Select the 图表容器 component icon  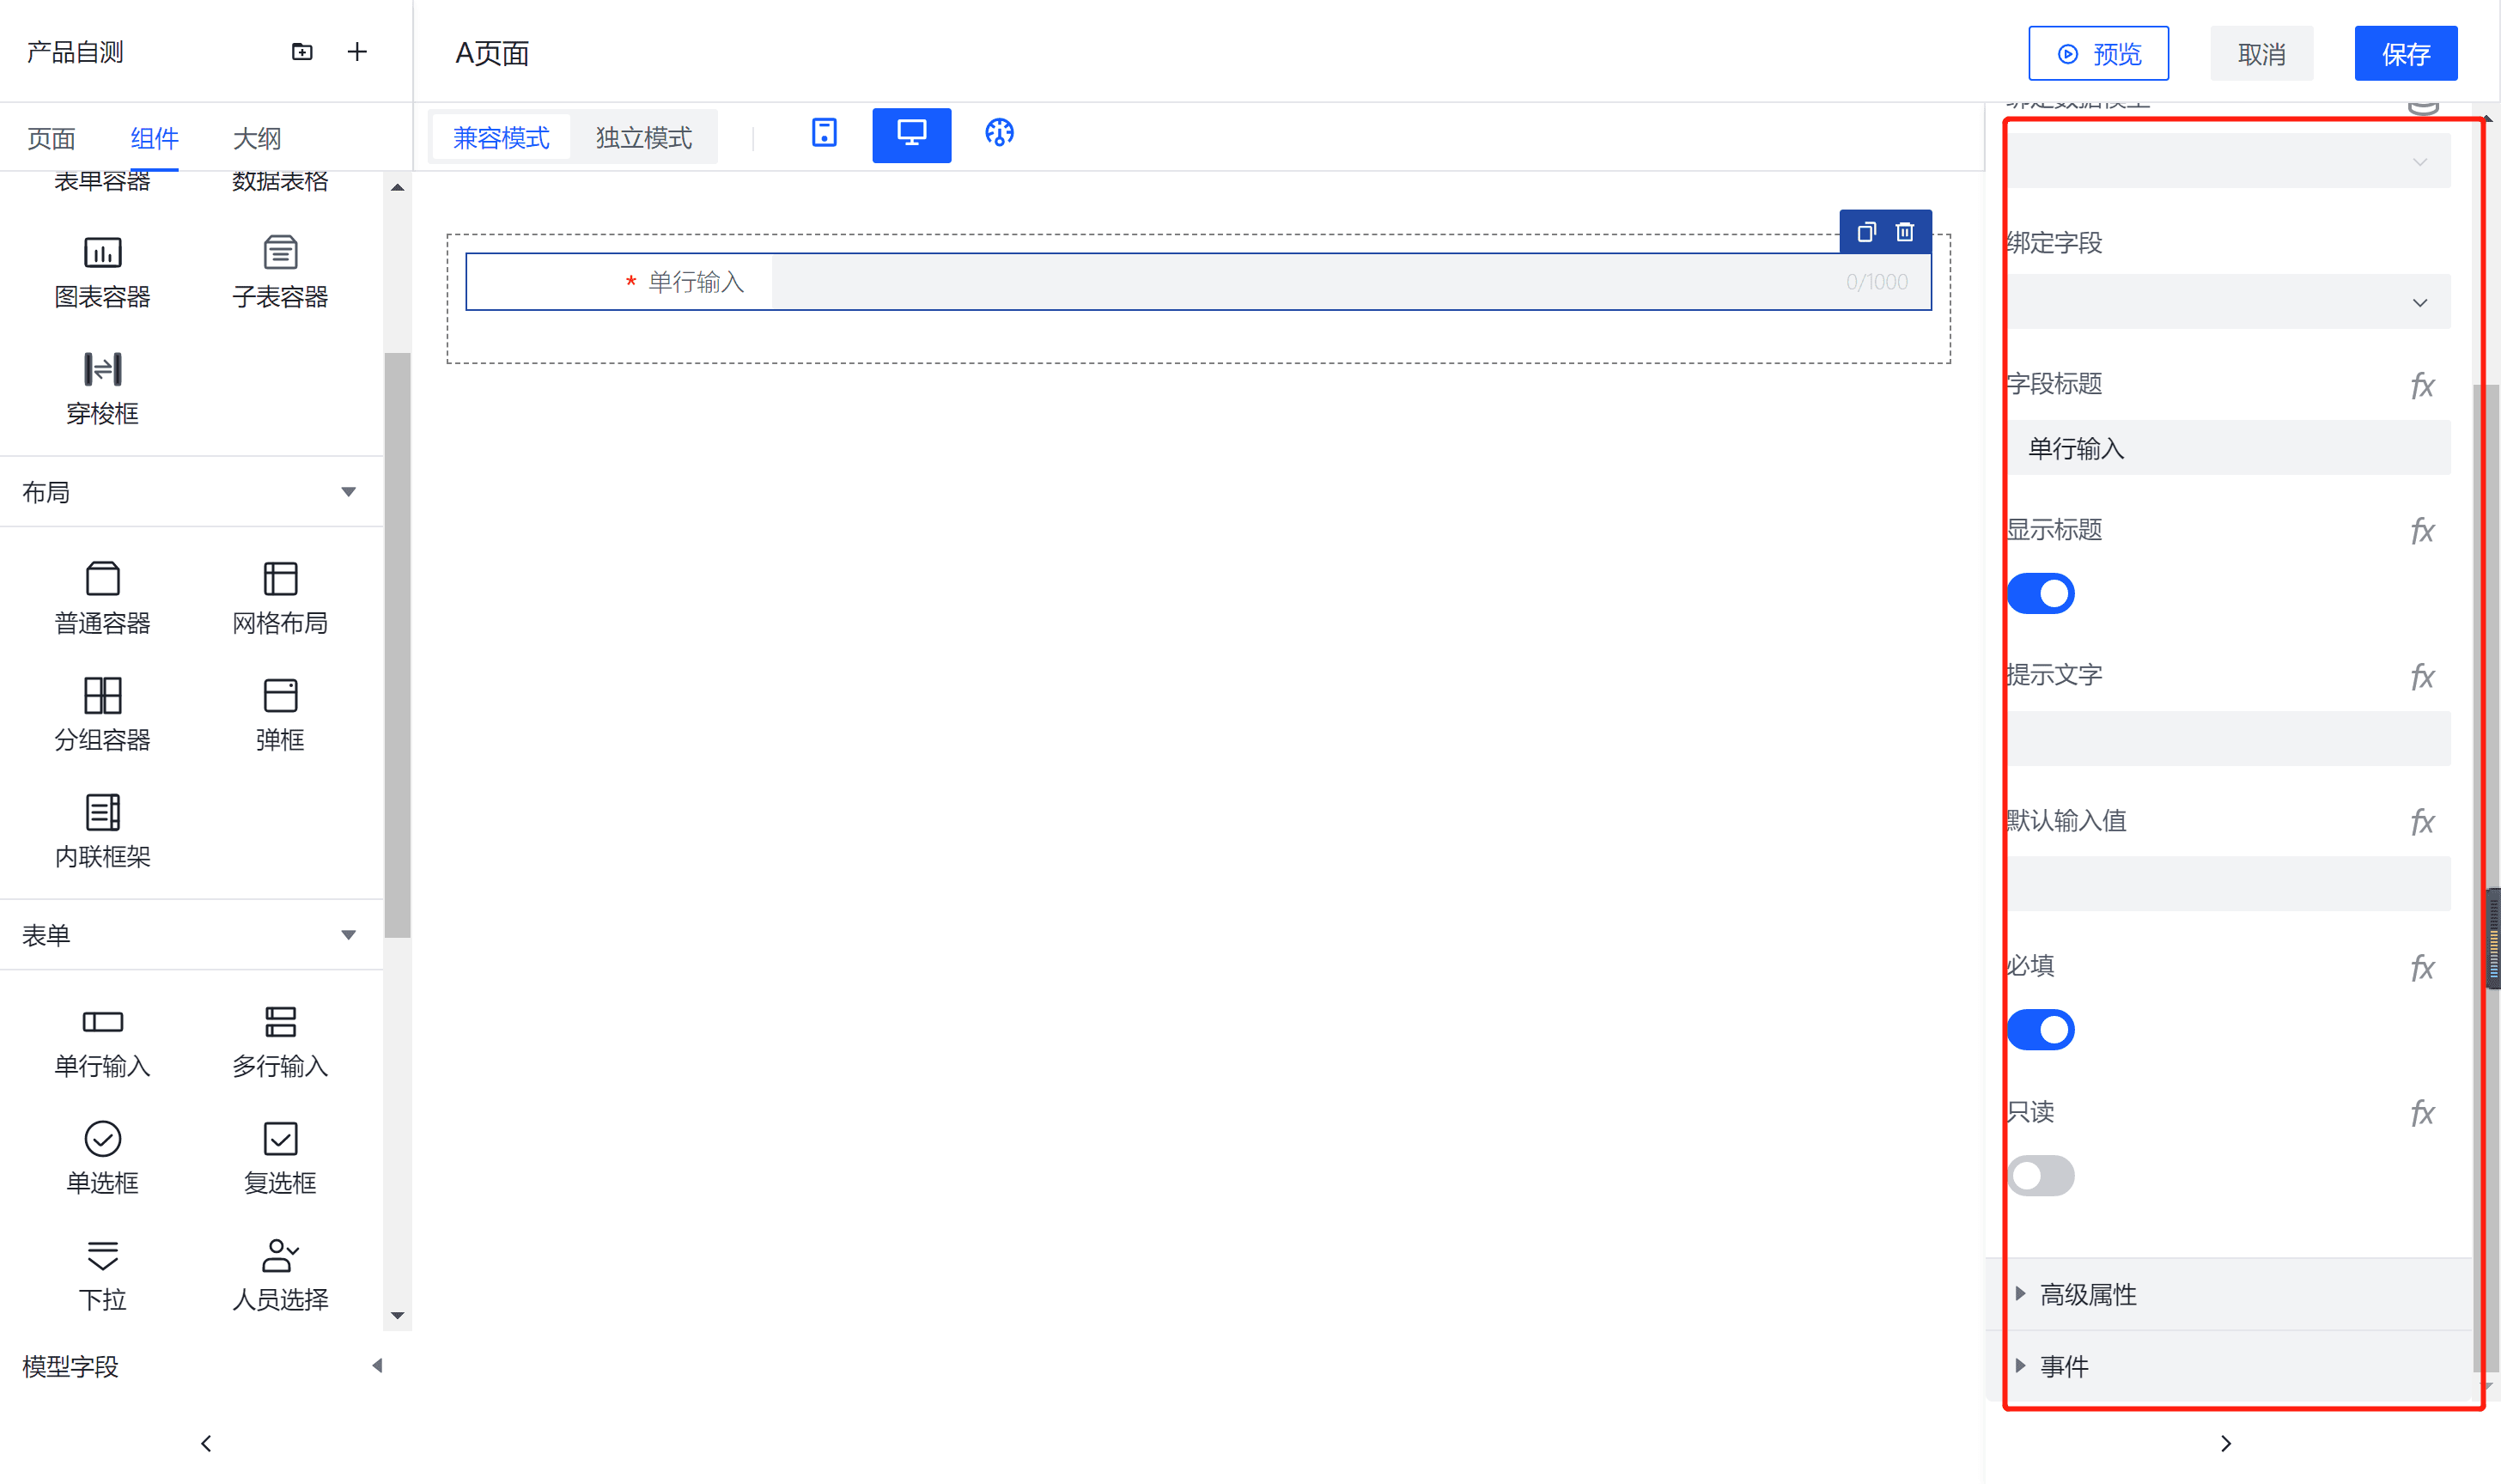point(102,253)
